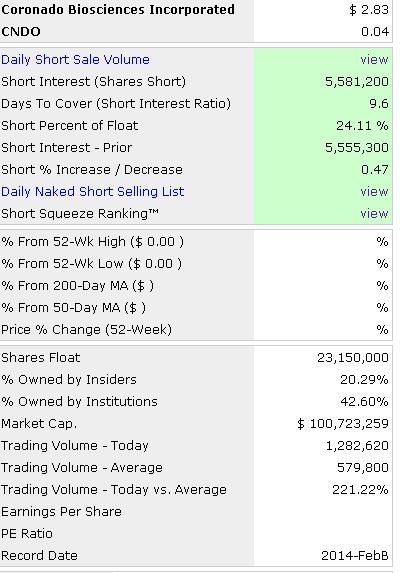The image size is (420, 573).
Task: Click the % From 200-Day MA label
Action: click(x=77, y=285)
